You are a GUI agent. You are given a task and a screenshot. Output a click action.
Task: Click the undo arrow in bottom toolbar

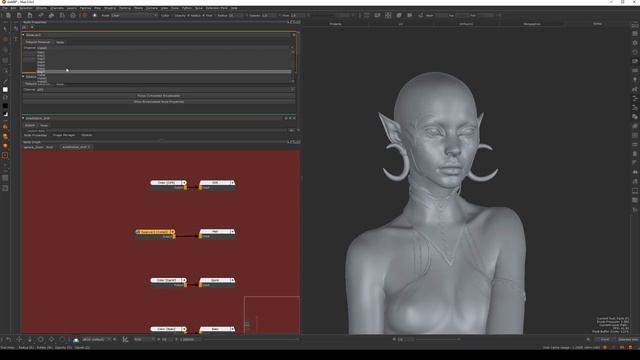(x=9, y=340)
